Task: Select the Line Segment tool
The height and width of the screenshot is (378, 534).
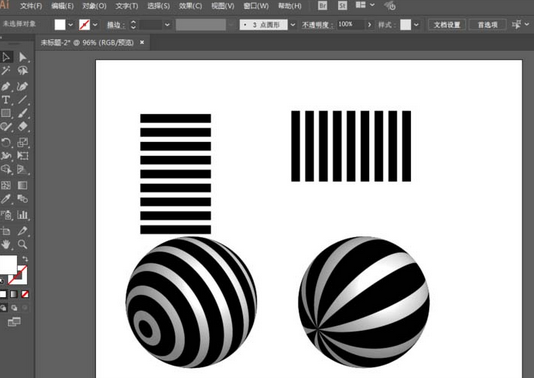Action: [22, 100]
